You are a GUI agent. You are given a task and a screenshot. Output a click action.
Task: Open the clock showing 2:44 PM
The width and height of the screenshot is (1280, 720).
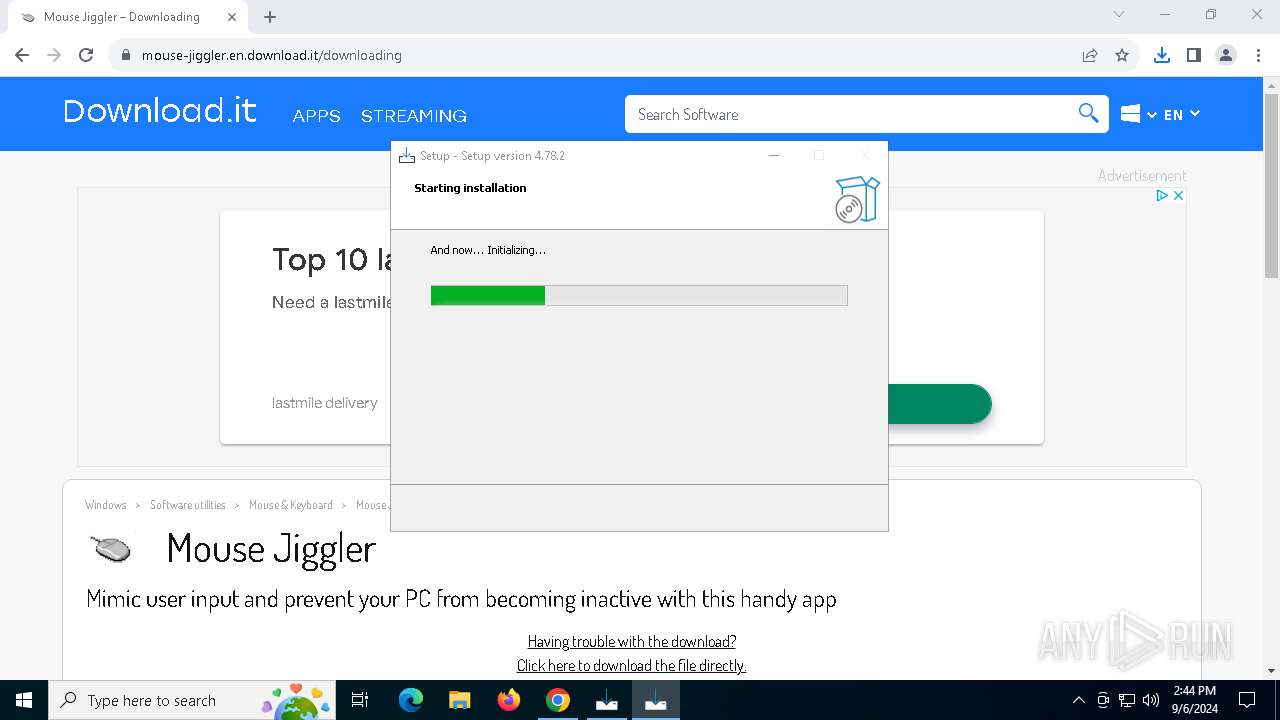coord(1194,700)
